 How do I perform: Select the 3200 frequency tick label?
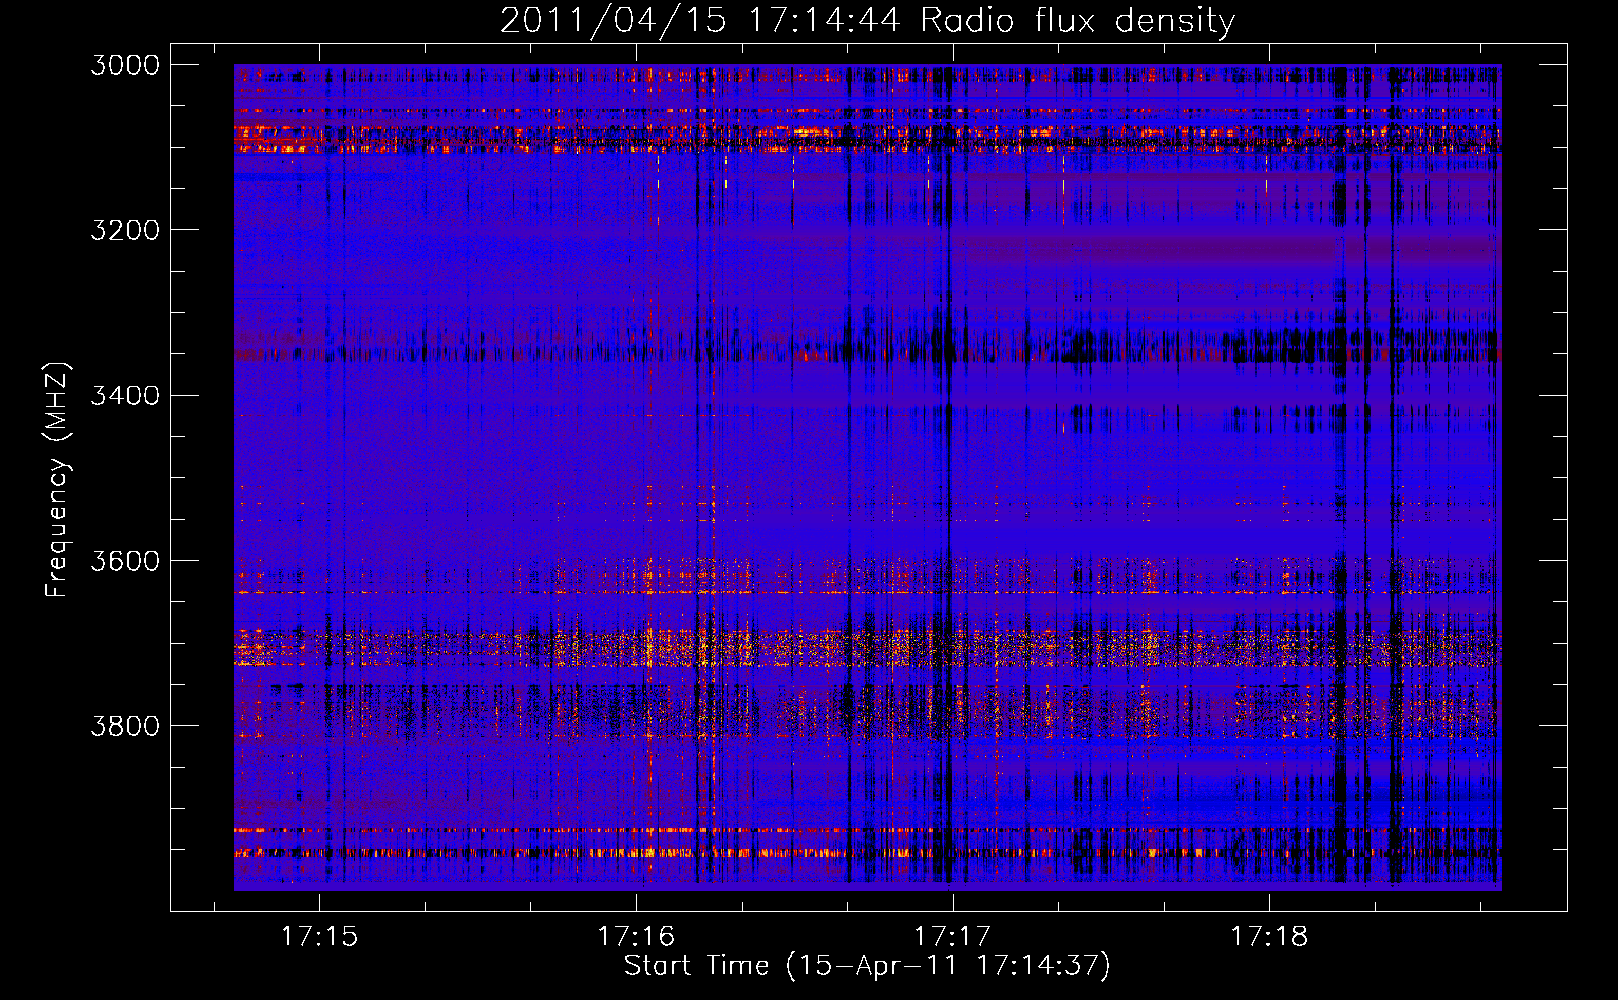click(x=125, y=230)
